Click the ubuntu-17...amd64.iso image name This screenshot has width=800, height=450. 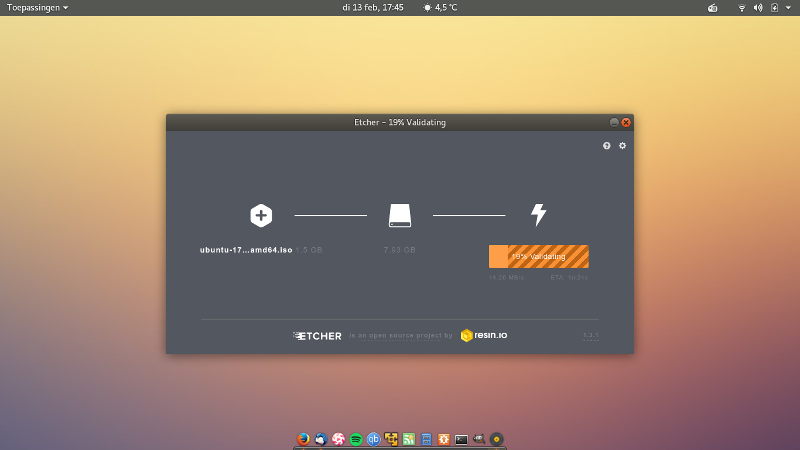[246, 250]
